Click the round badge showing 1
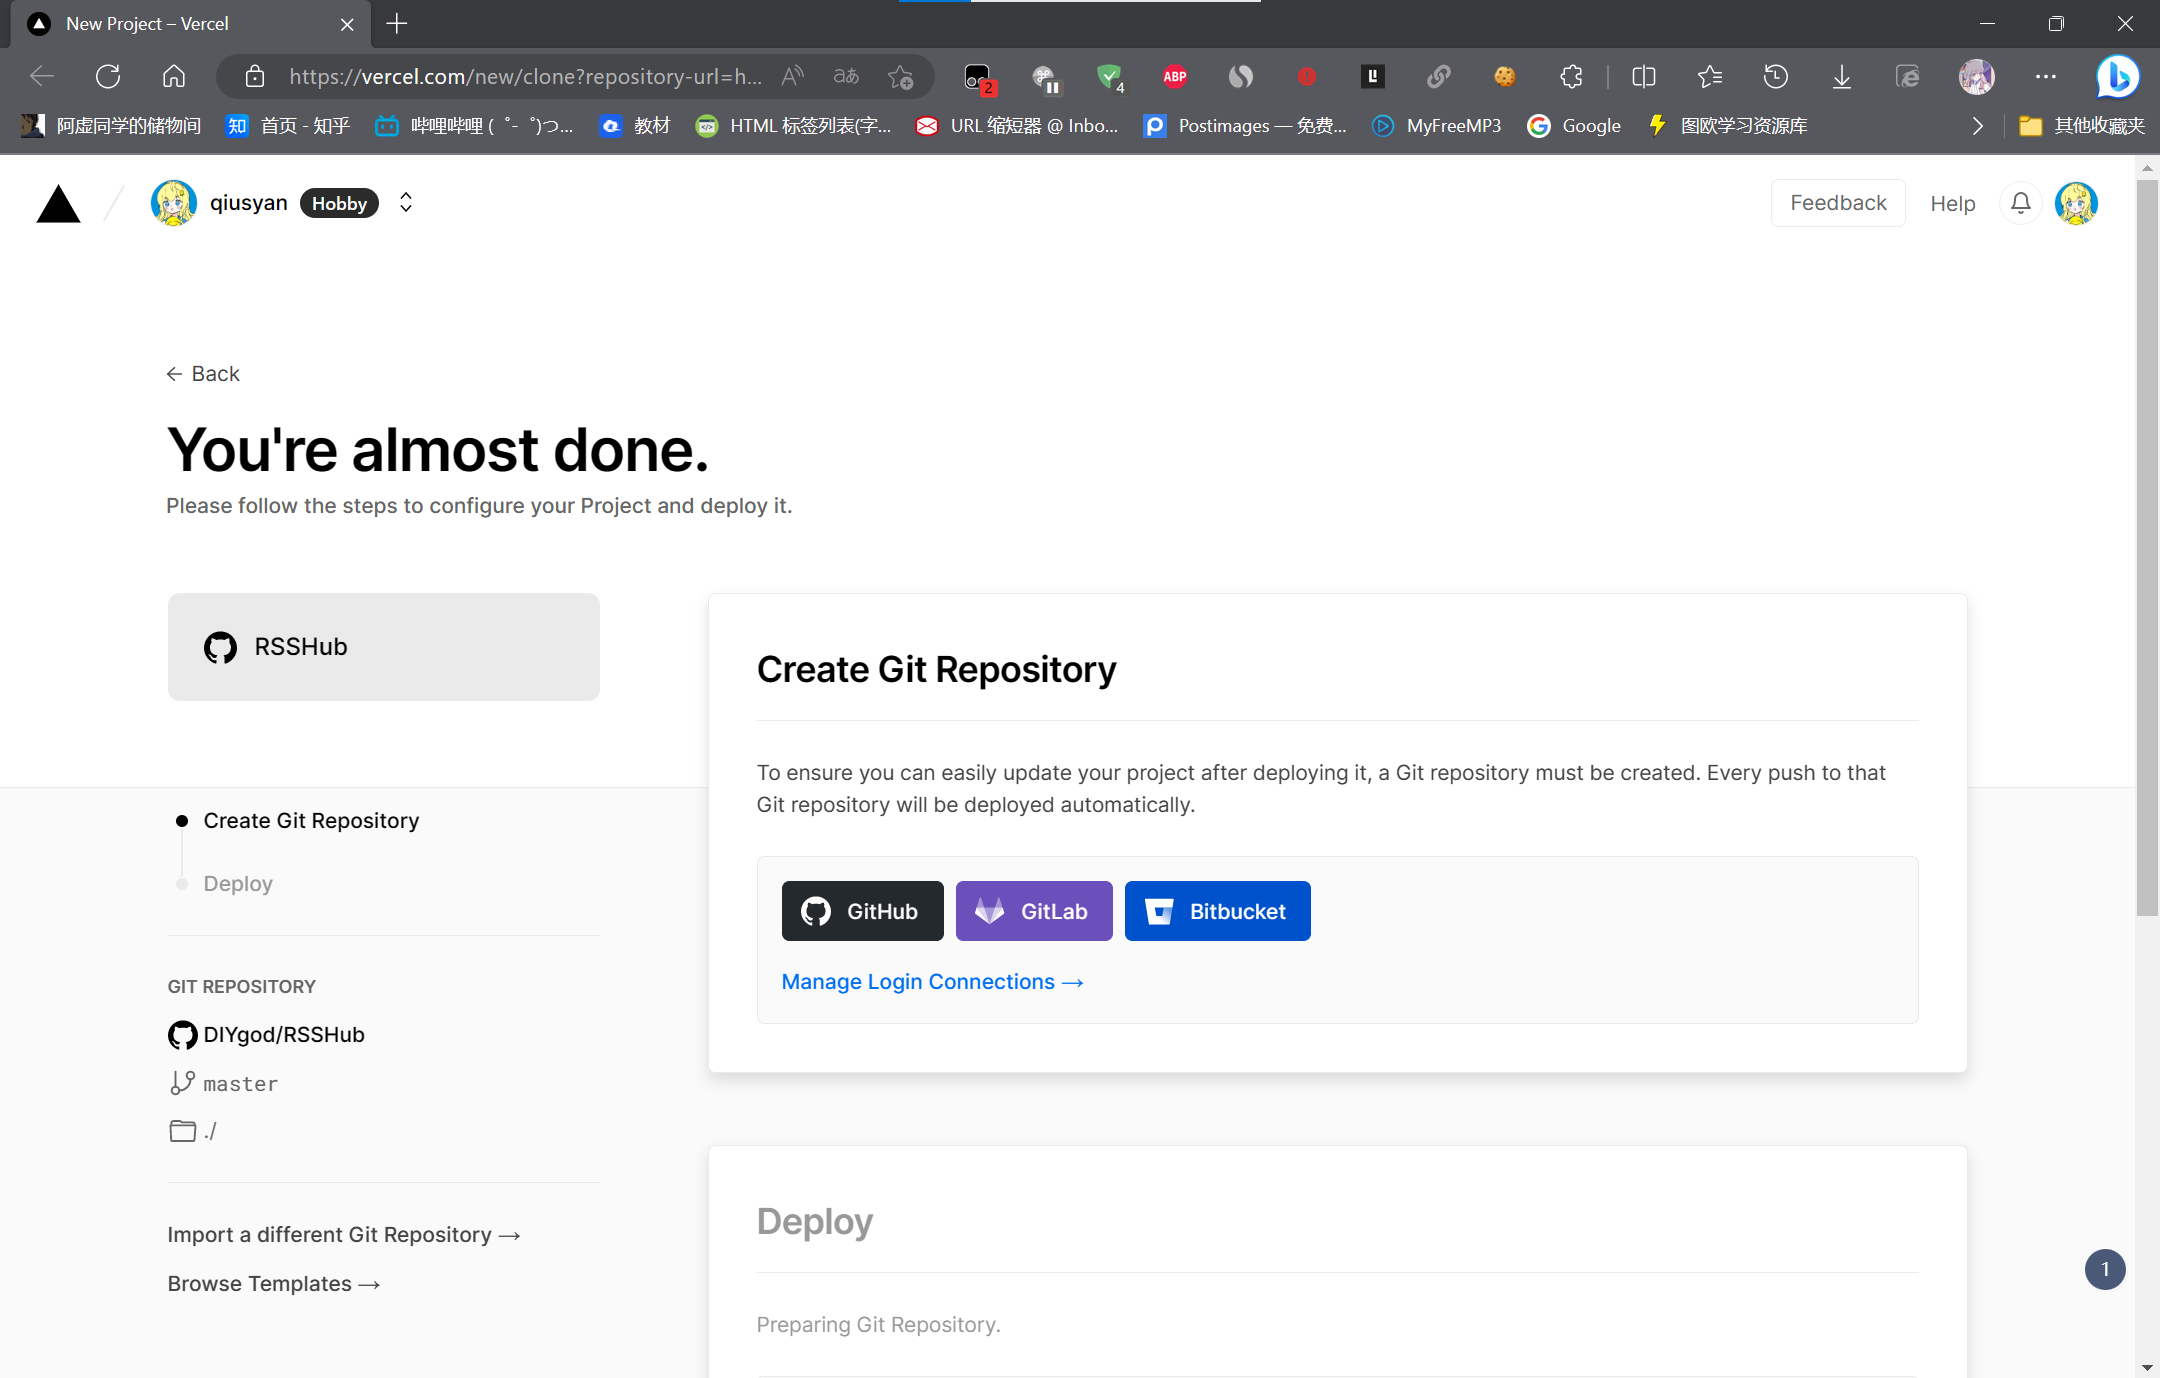 point(2105,1269)
